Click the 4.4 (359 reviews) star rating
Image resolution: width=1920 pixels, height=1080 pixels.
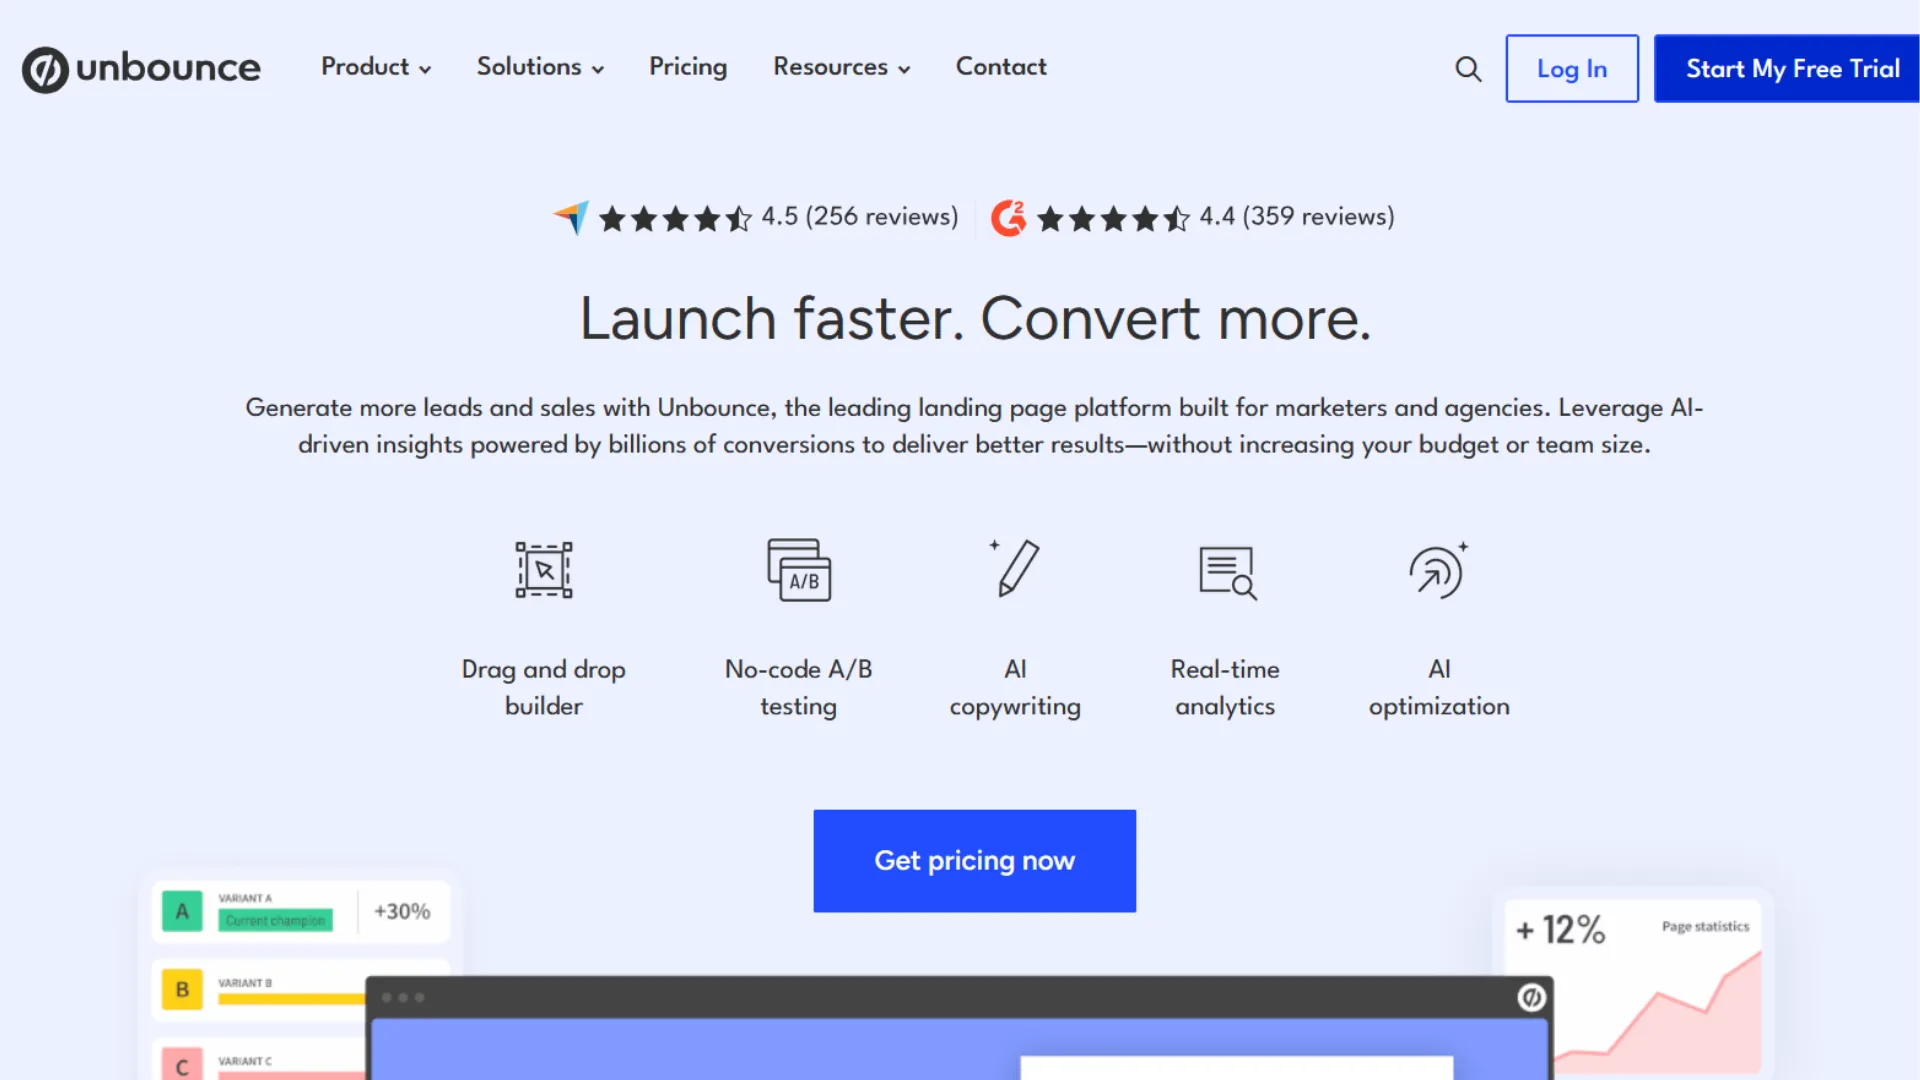[1296, 216]
